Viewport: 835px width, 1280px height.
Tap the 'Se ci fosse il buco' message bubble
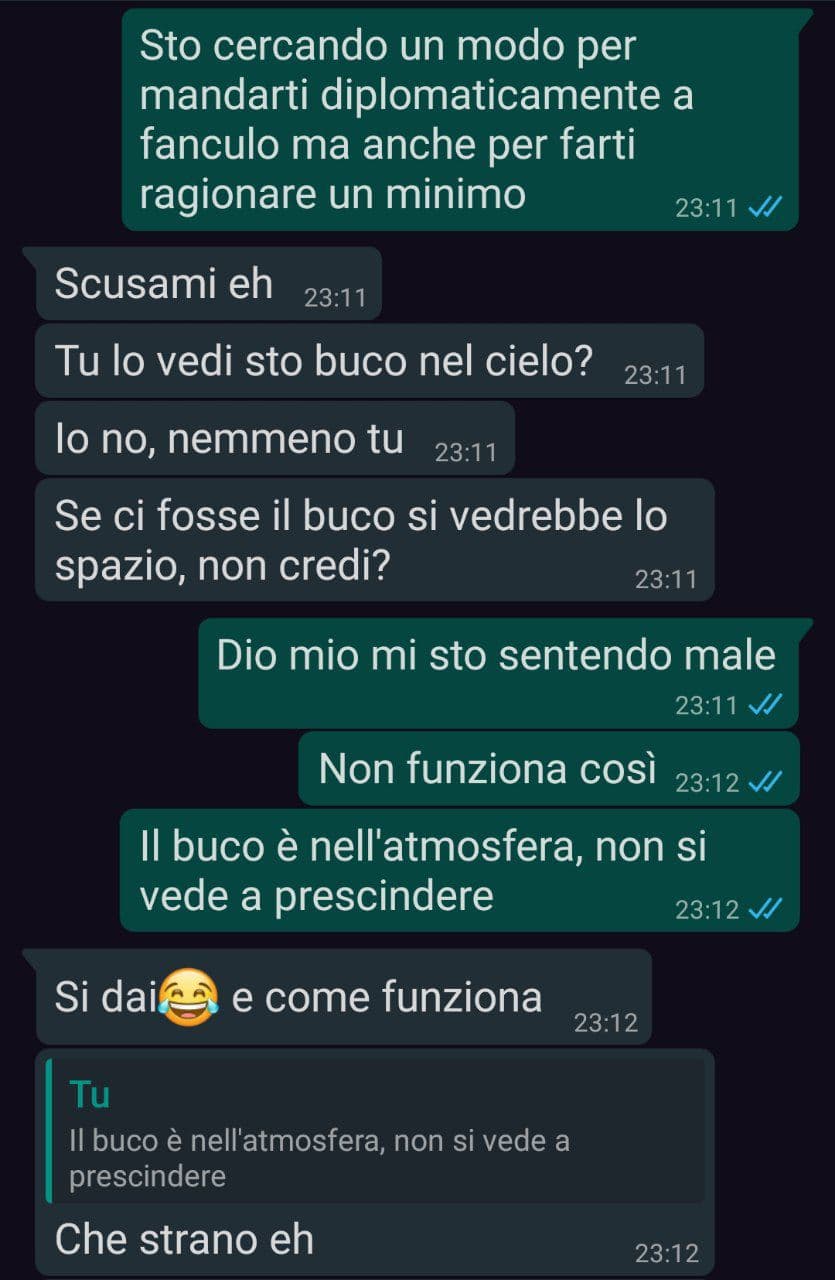click(375, 540)
